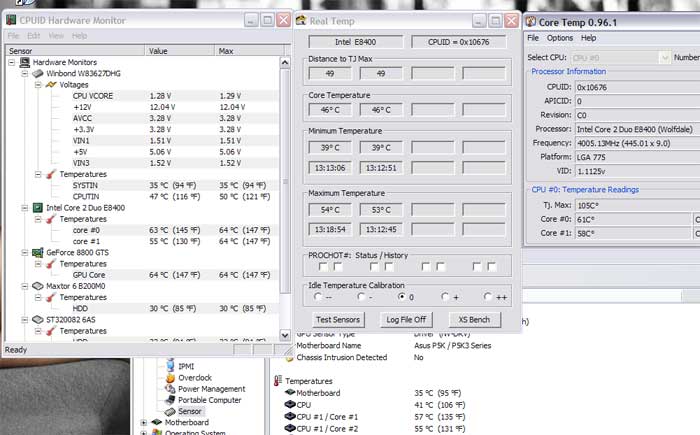Select the '-' idle calibration radio button
Screen dimensions: 700x435
pyautogui.click(x=361, y=297)
